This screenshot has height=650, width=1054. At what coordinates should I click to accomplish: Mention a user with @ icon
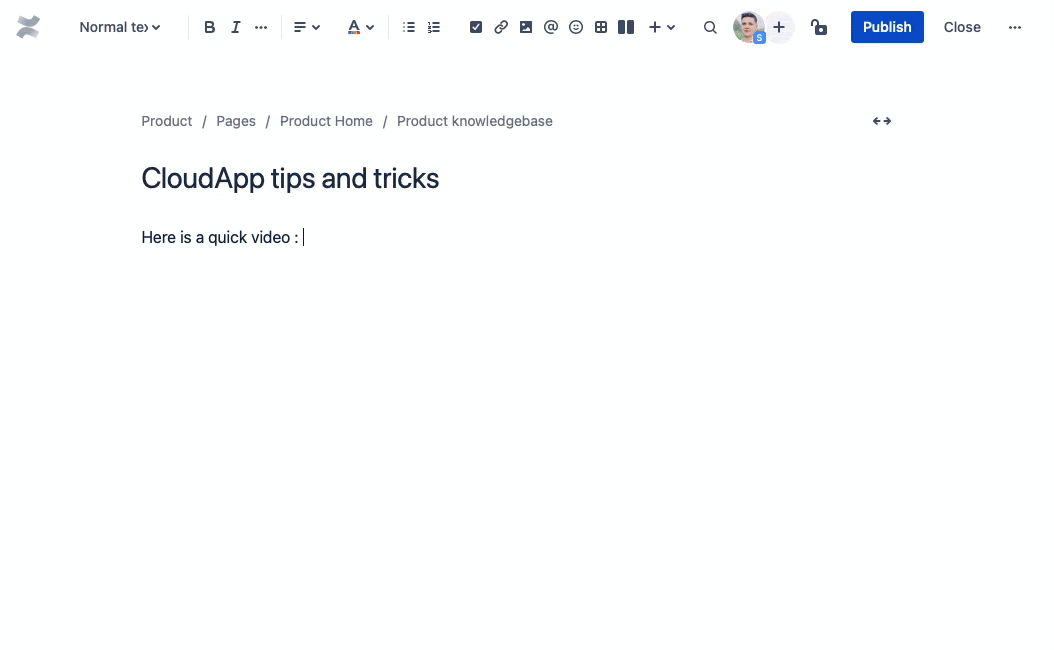tap(551, 28)
